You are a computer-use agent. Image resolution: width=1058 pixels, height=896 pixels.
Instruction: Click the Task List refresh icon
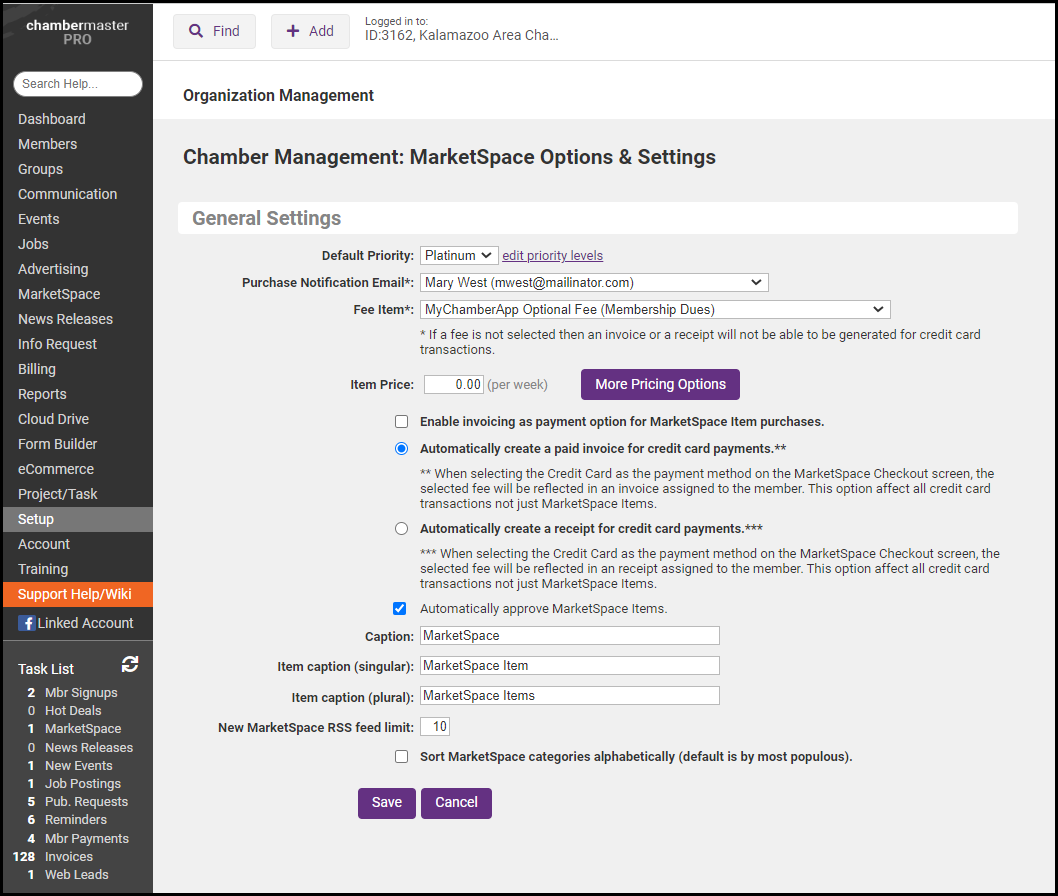click(x=130, y=664)
